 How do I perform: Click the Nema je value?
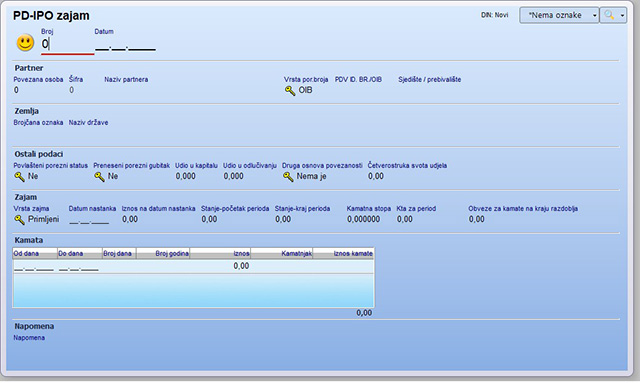(311, 176)
